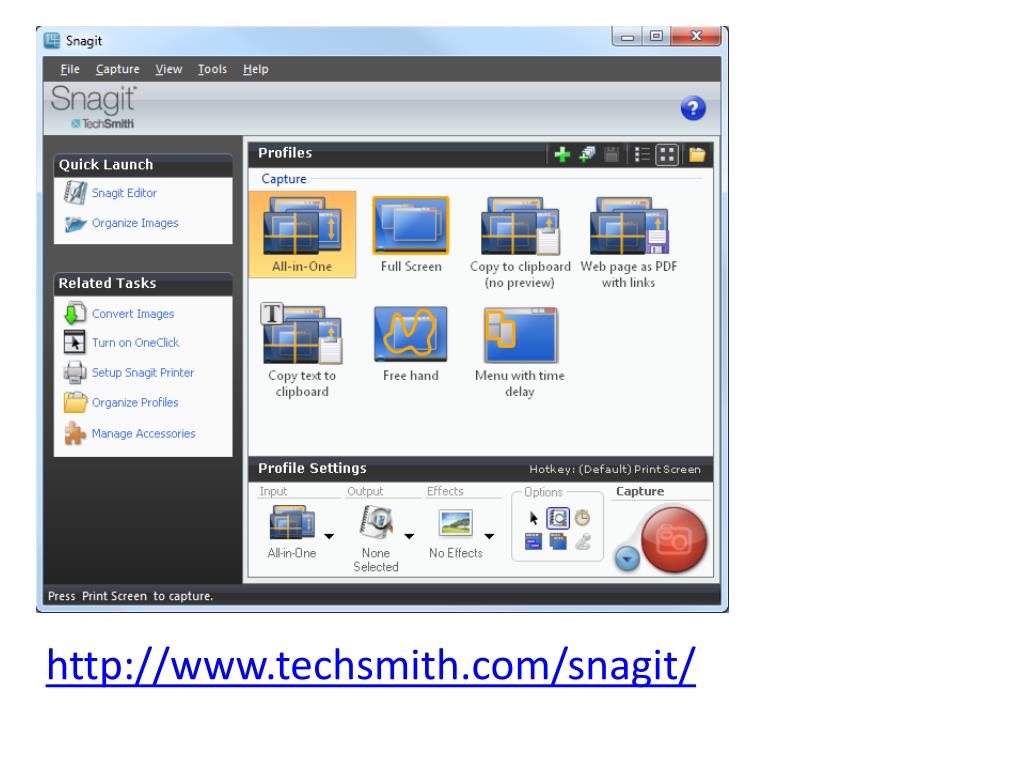Click the Organize Profiles folder icon in Related Tasks

click(x=75, y=402)
